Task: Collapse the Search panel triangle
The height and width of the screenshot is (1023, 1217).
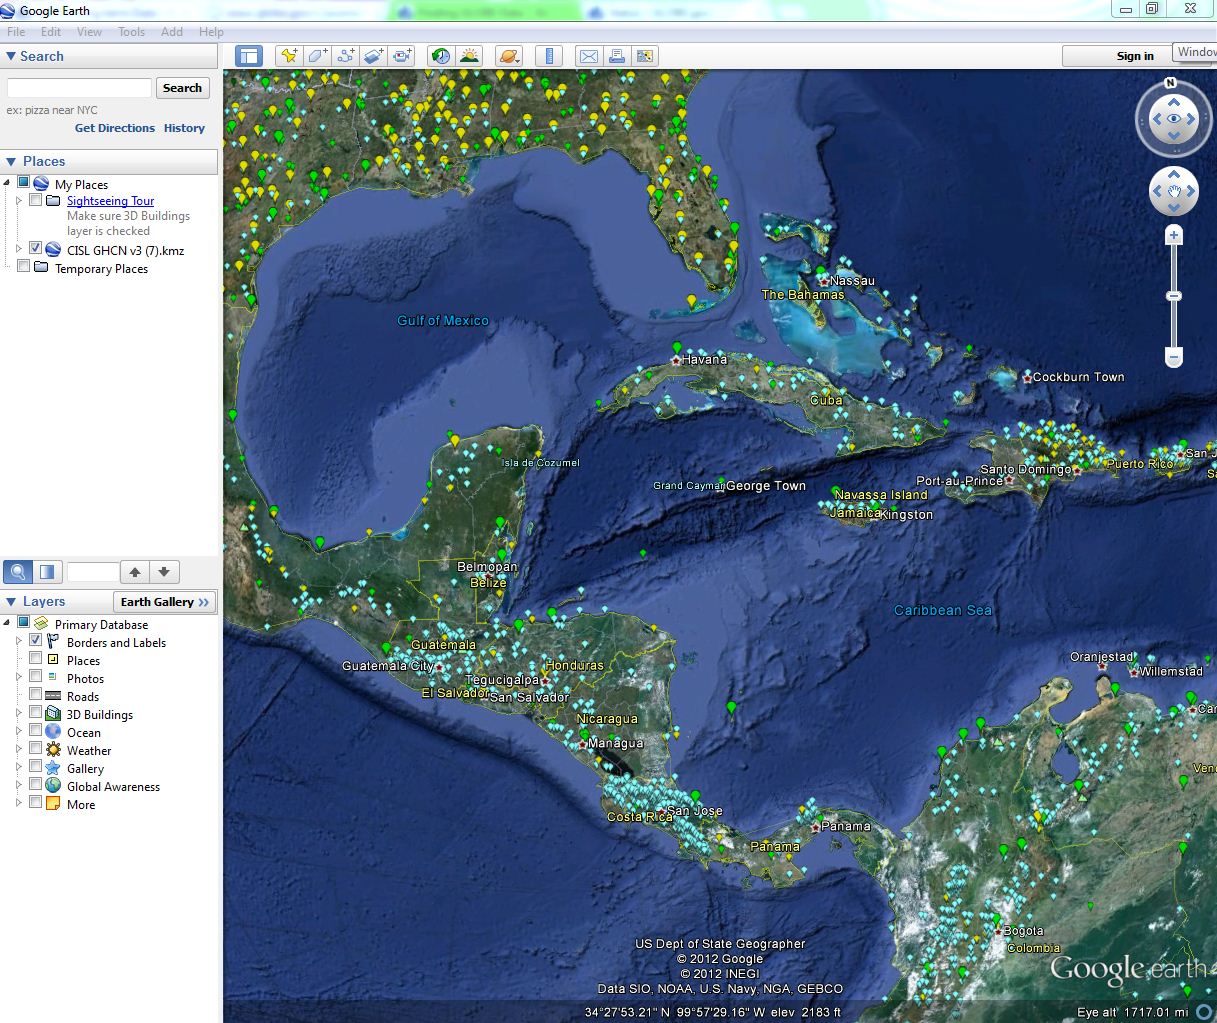Action: point(11,57)
